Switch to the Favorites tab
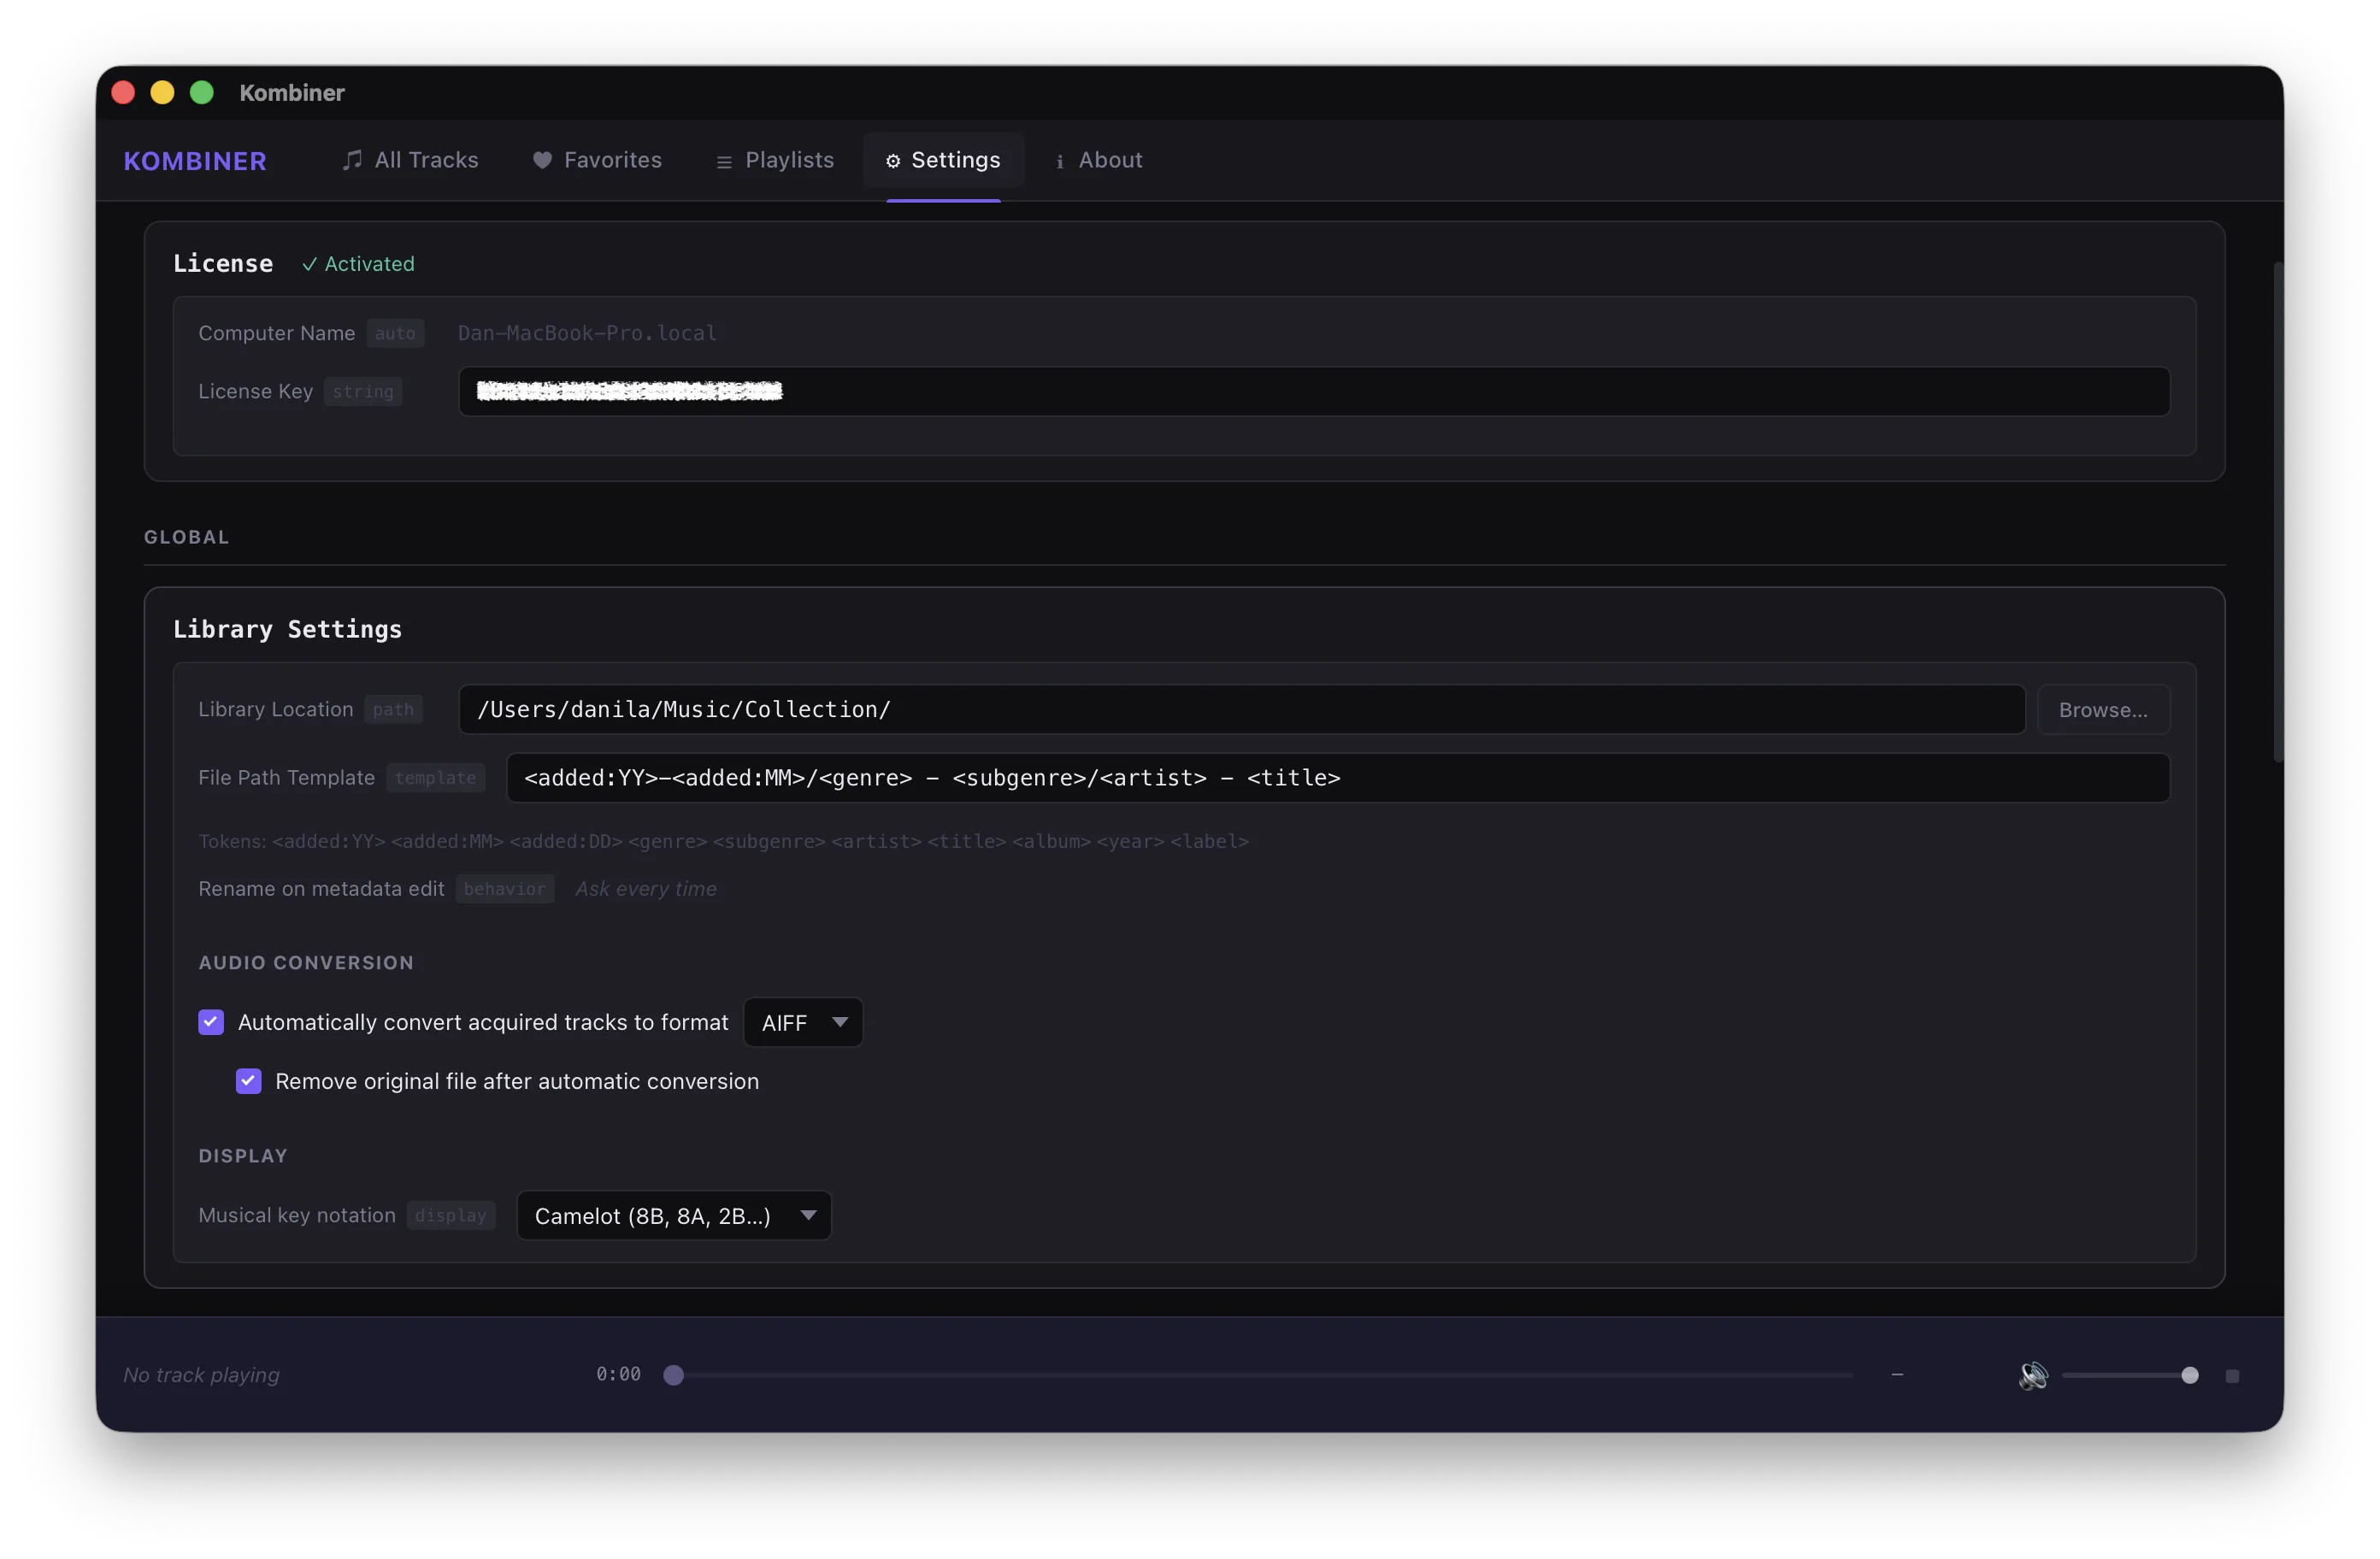This screenshot has width=2380, height=1559. pos(597,160)
